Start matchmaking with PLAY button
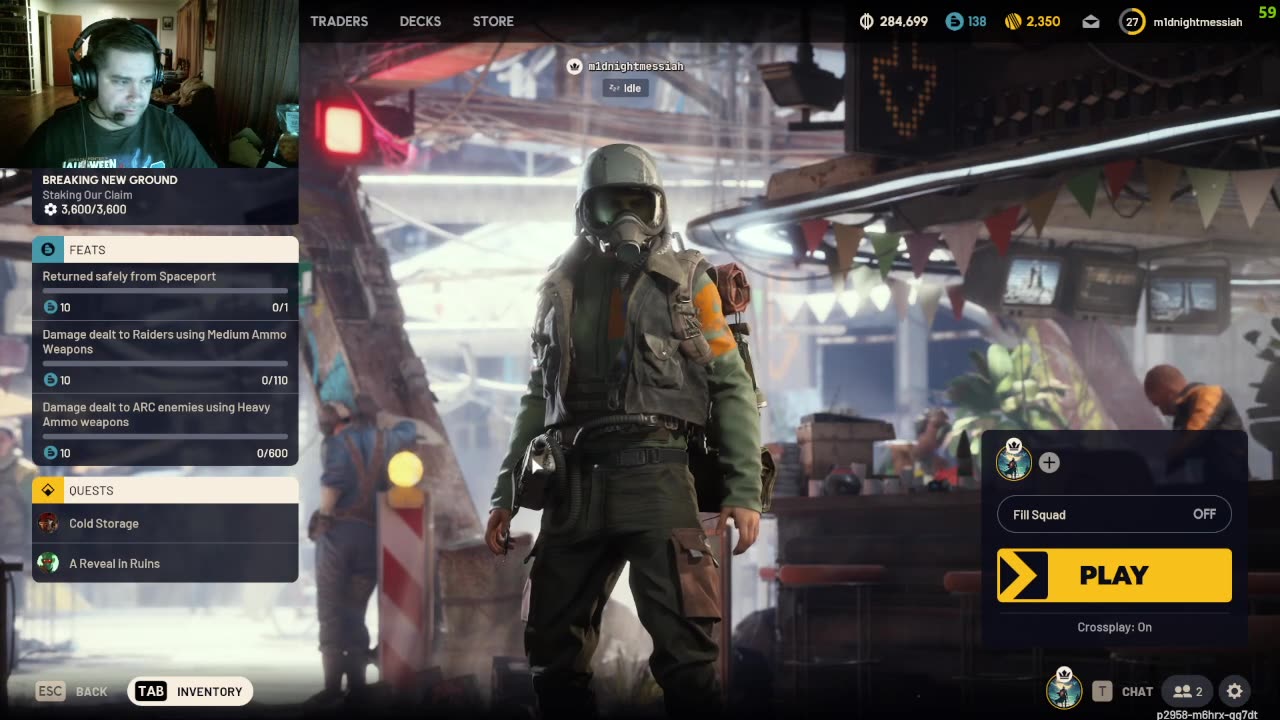The width and height of the screenshot is (1280, 720). tap(1114, 575)
